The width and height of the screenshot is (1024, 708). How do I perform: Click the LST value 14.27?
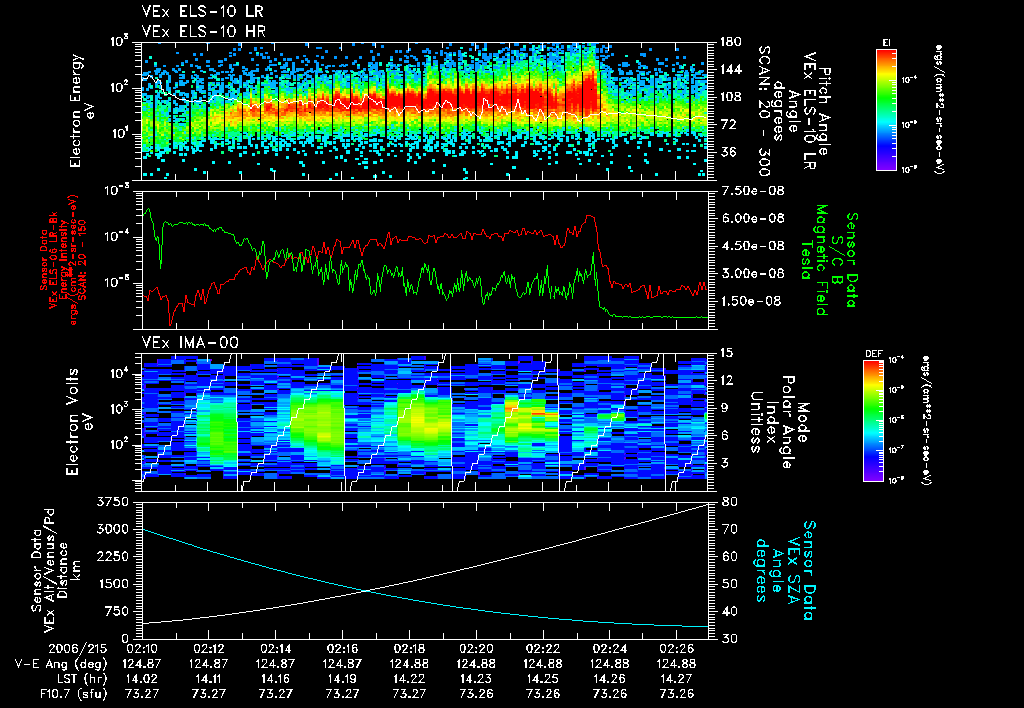pos(677,679)
